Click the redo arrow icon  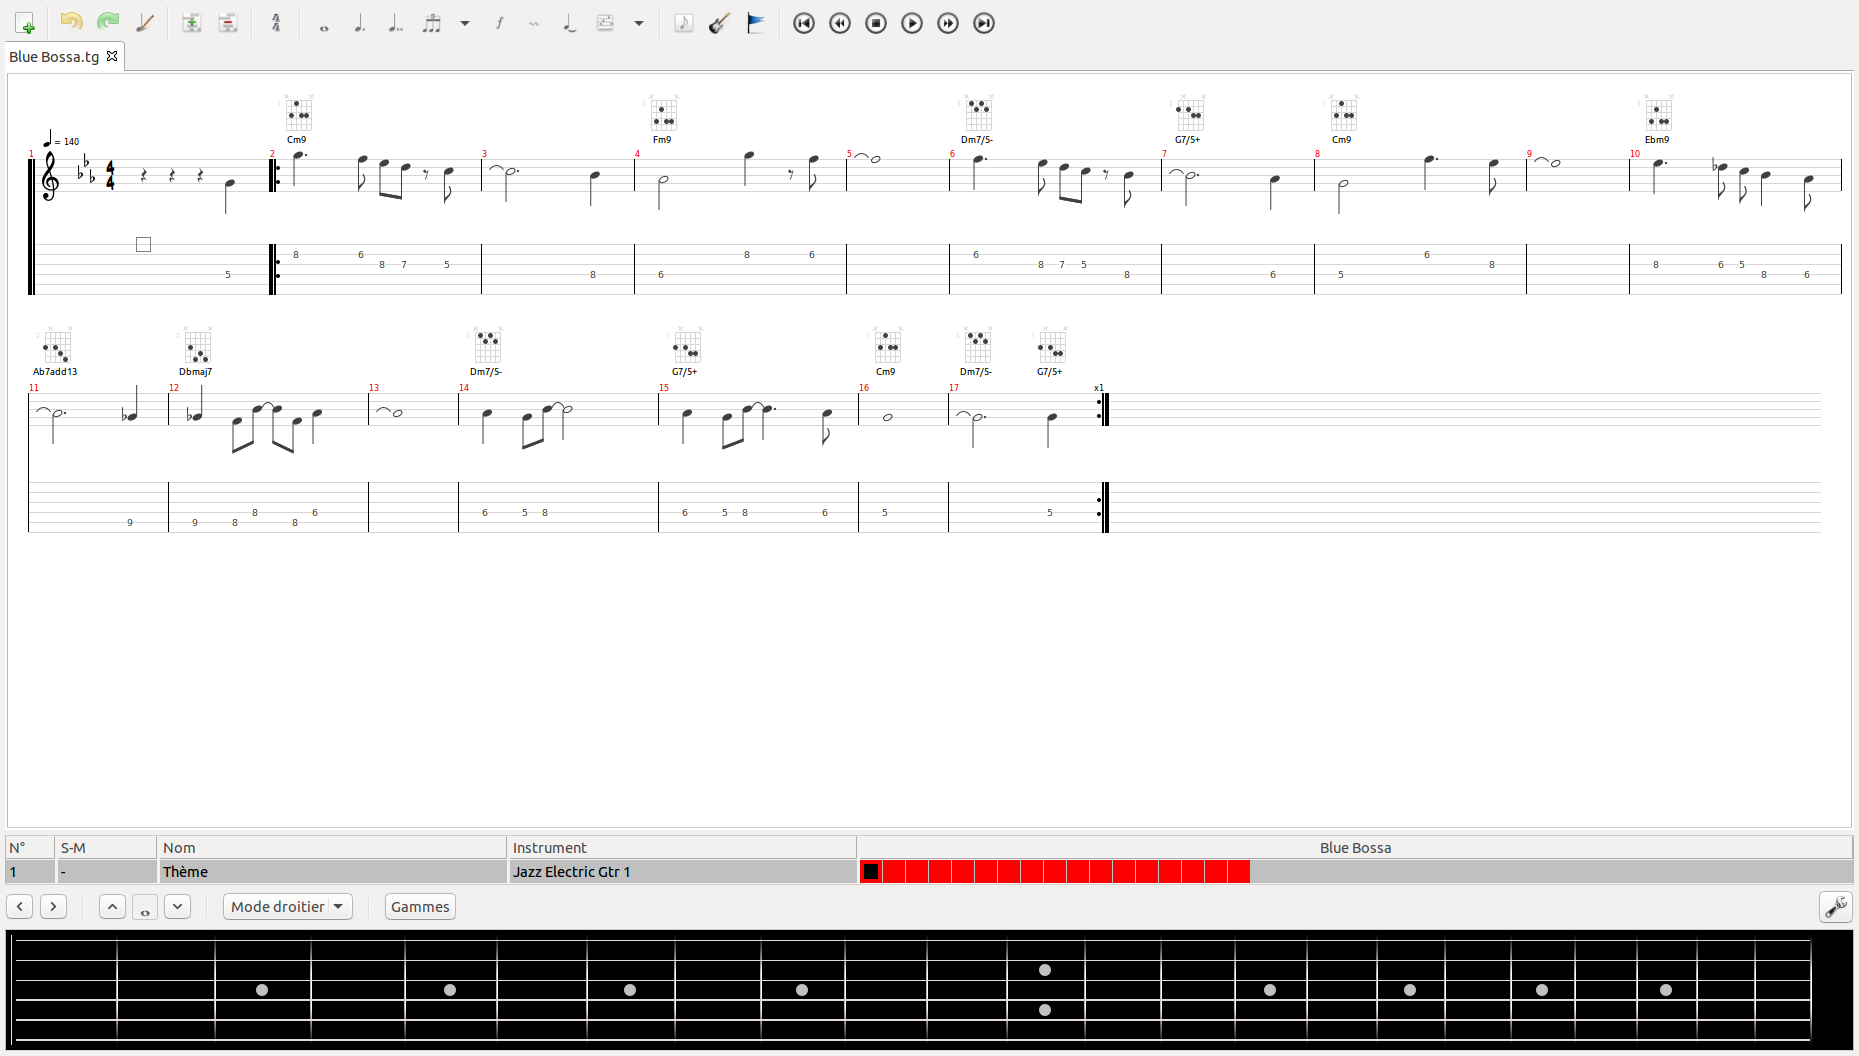point(108,22)
